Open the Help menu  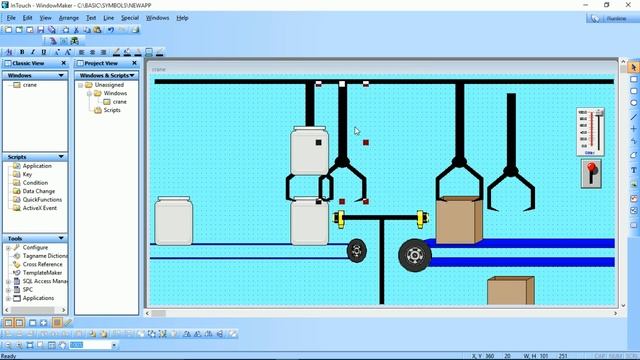pyautogui.click(x=182, y=18)
